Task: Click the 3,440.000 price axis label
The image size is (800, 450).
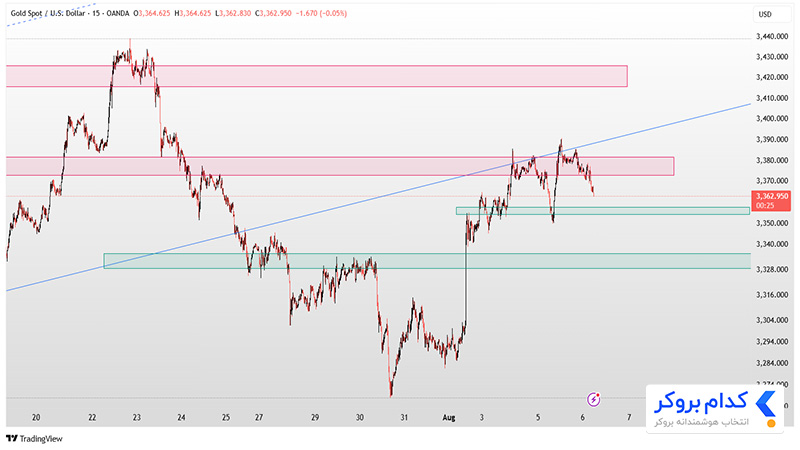Action: pyautogui.click(x=772, y=36)
